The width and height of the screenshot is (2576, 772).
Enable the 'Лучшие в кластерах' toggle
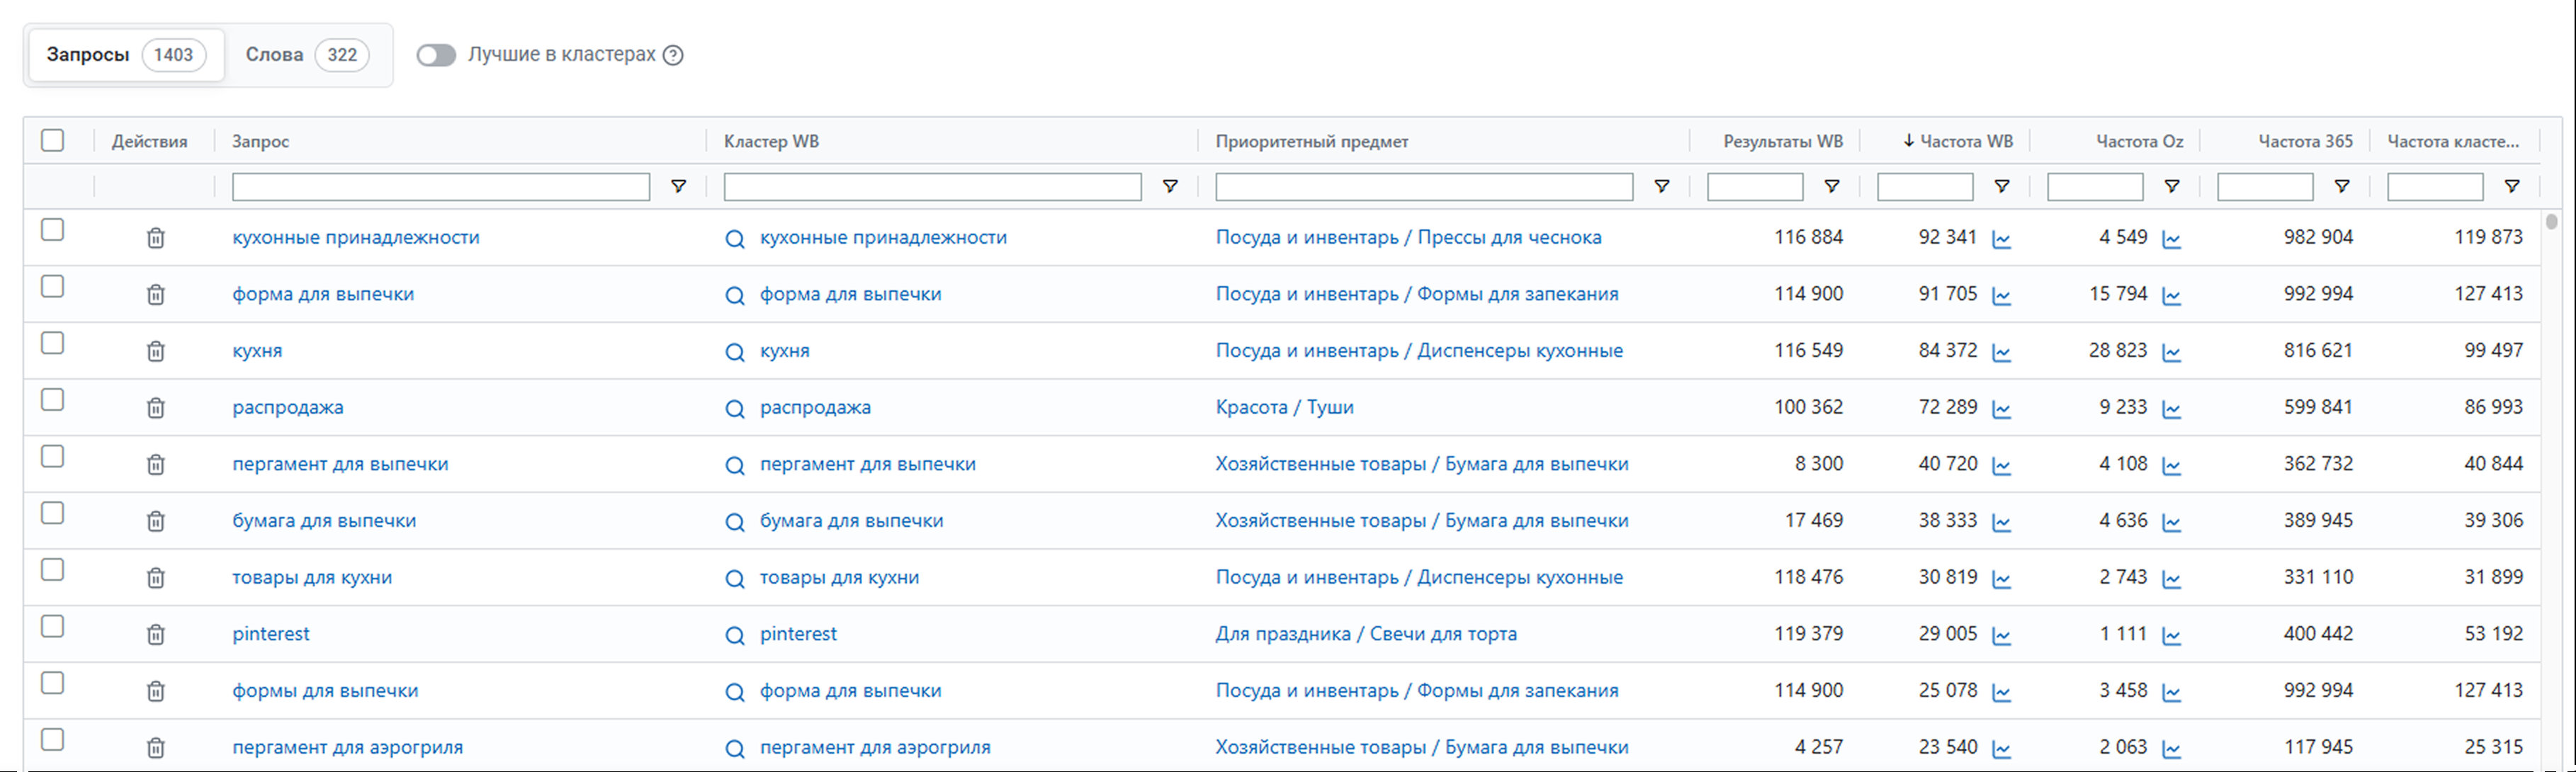coord(436,55)
